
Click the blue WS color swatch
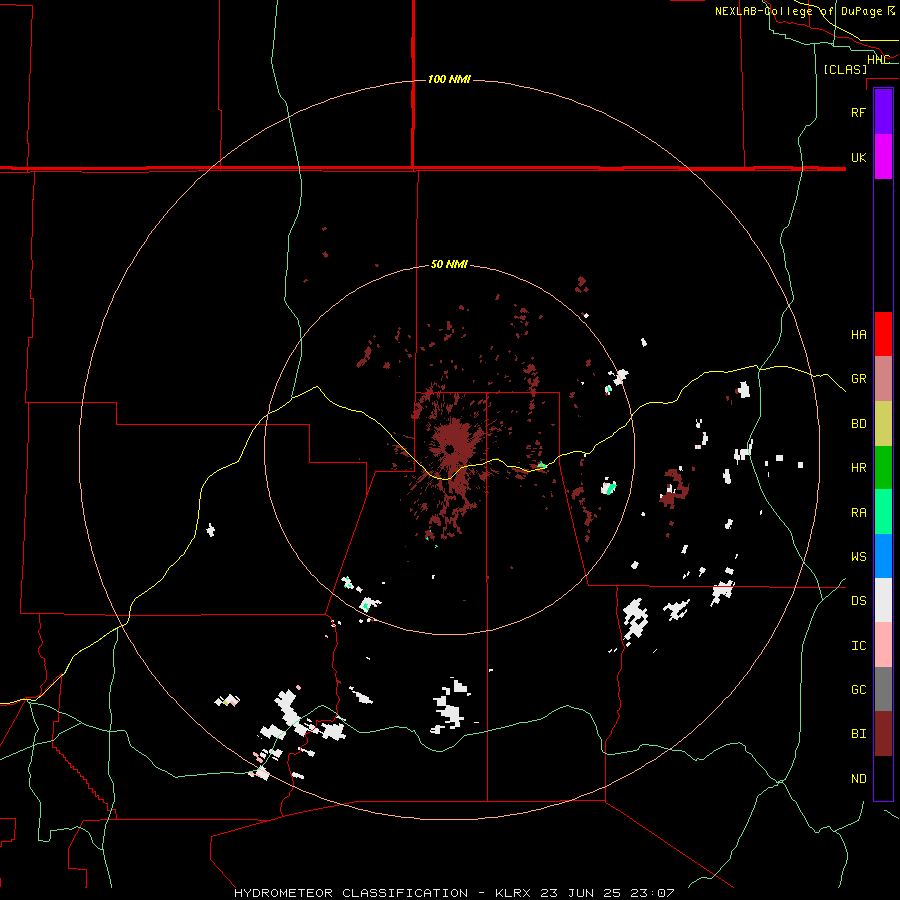click(x=883, y=556)
